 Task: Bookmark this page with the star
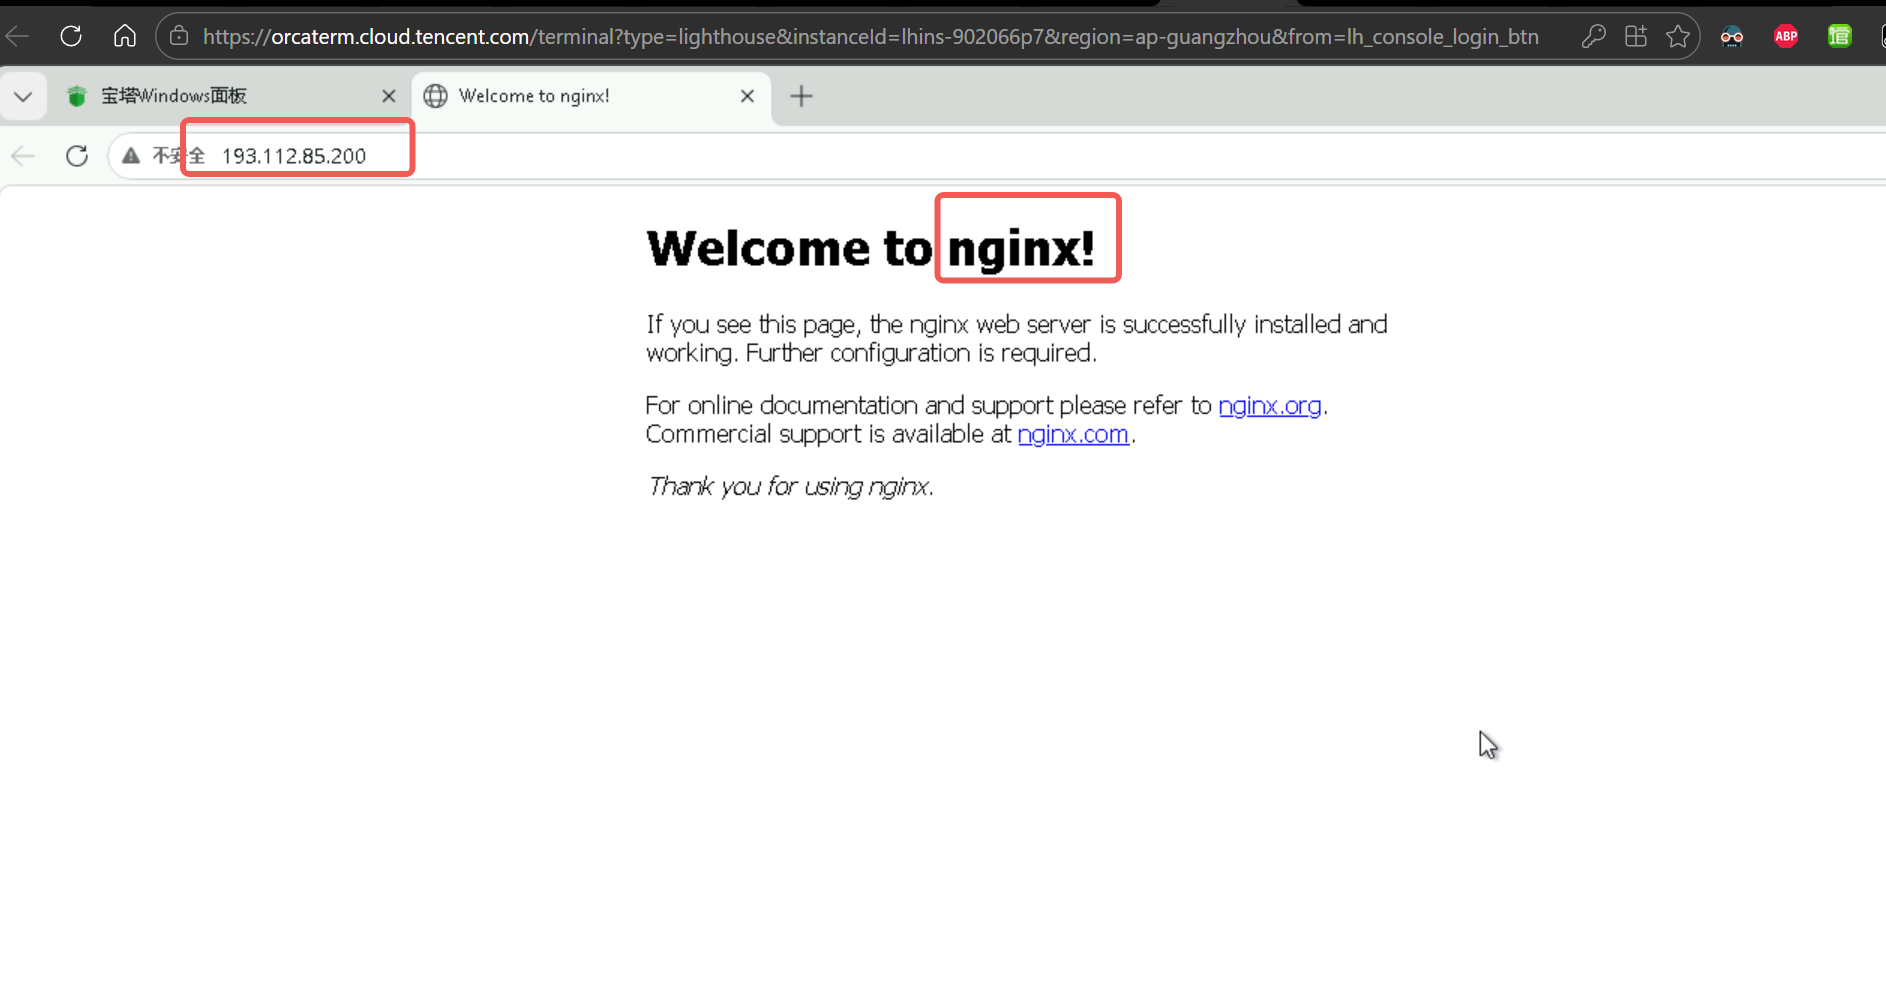[1678, 37]
